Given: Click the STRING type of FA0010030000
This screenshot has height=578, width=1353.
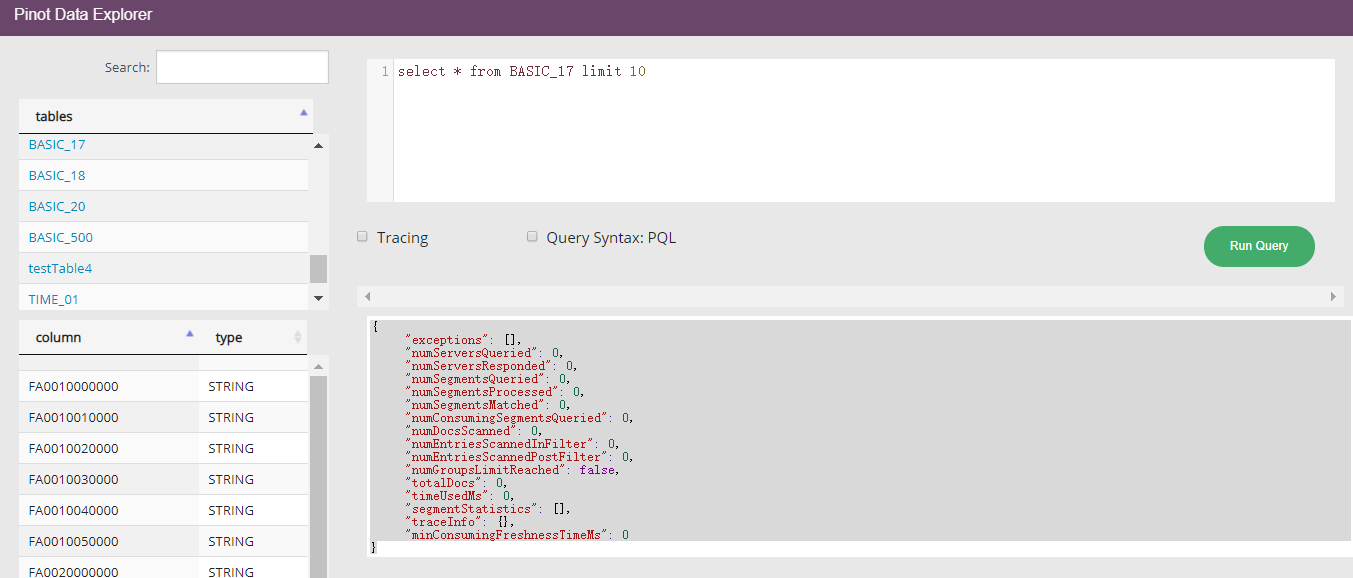Looking at the screenshot, I should pos(231,480).
